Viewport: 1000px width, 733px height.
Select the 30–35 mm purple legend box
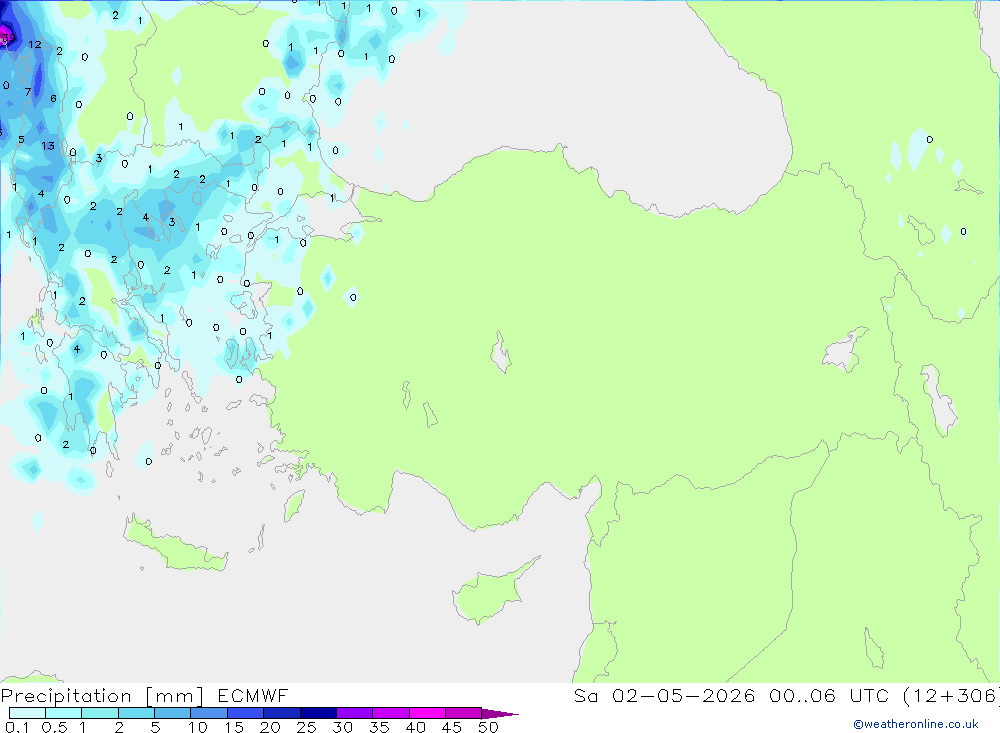click(x=355, y=713)
